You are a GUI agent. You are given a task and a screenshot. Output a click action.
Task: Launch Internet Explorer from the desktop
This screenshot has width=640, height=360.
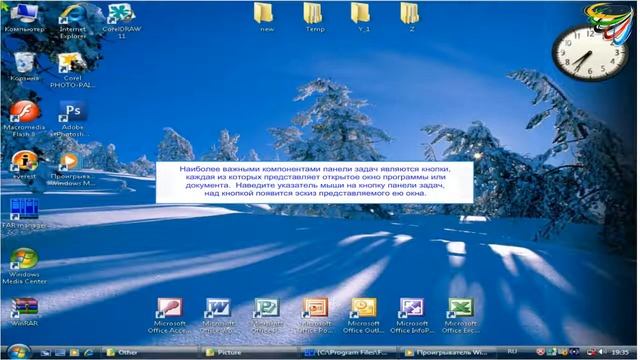73,21
